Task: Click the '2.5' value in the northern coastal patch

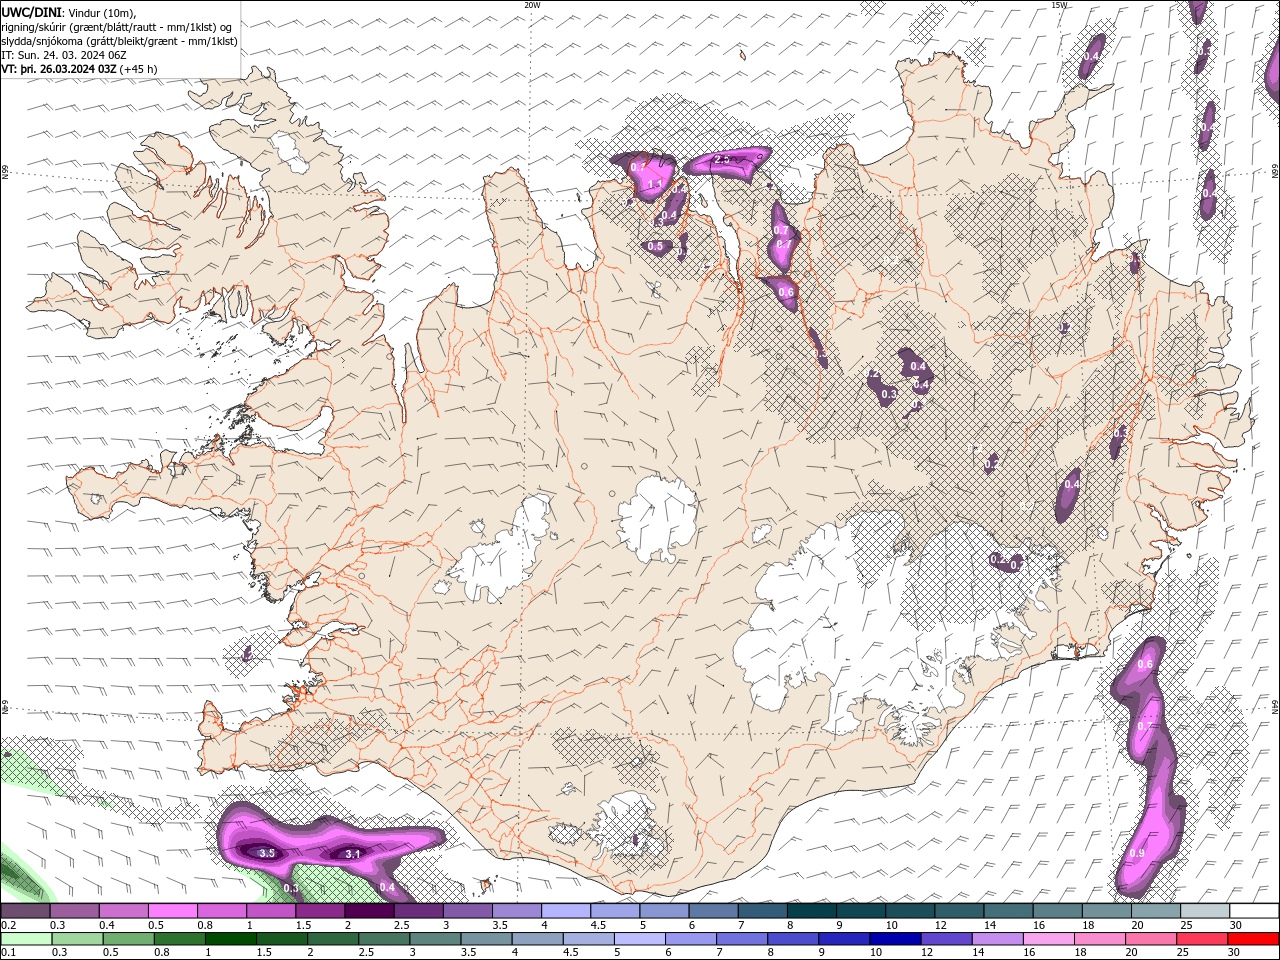Action: tap(722, 159)
